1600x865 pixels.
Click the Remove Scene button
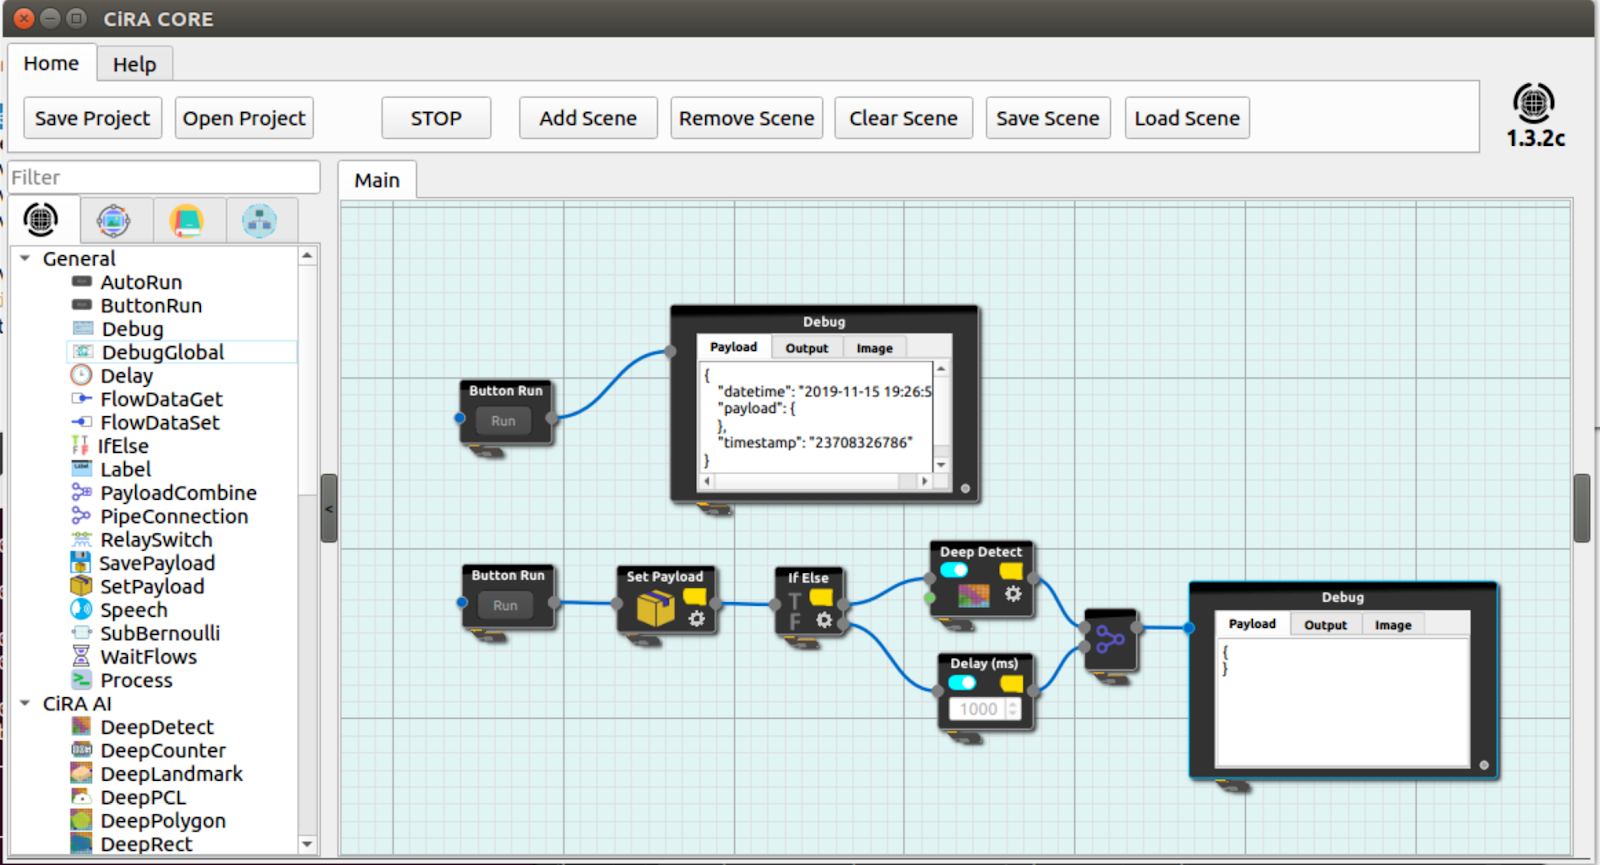(747, 118)
